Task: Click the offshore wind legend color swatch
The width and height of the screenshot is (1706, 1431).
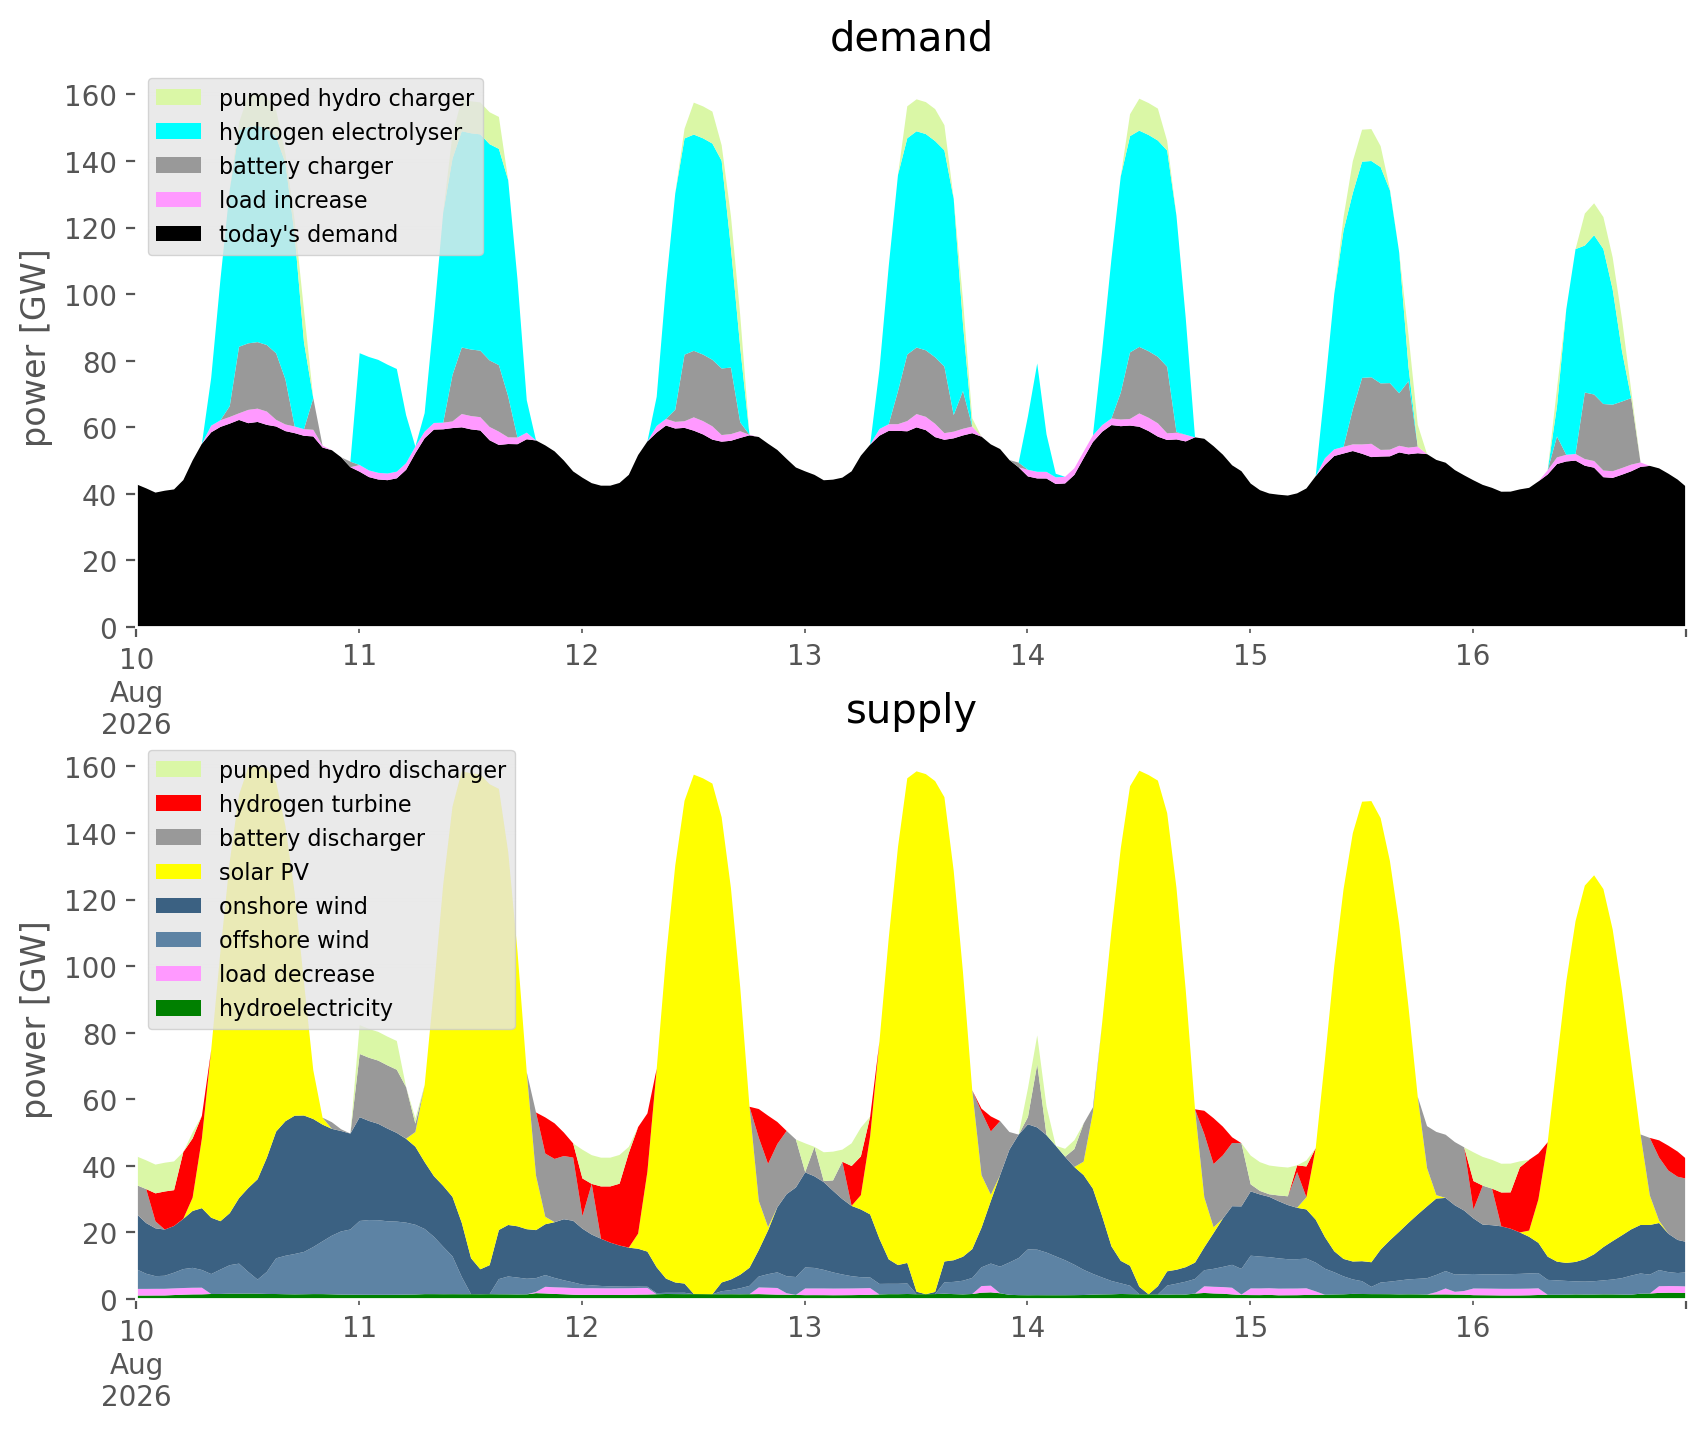Action: tap(181, 940)
